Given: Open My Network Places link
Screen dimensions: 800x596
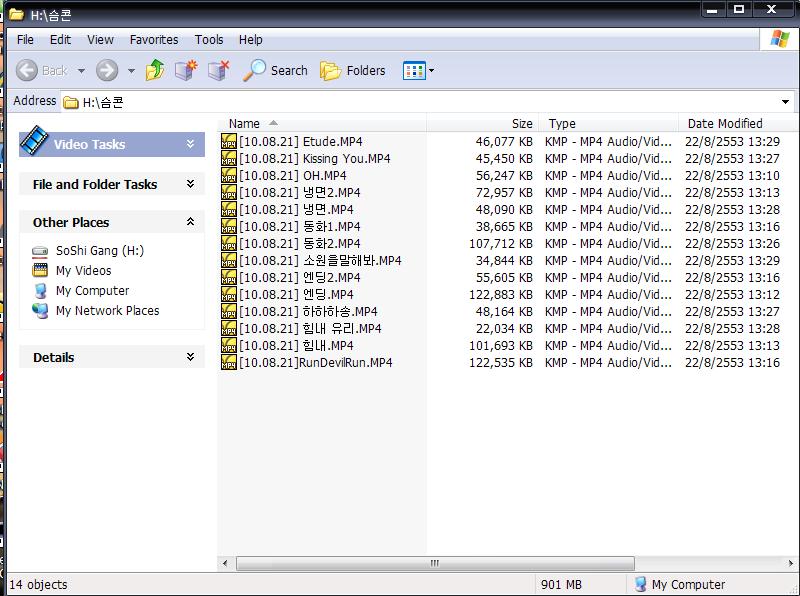Looking at the screenshot, I should pyautogui.click(x=108, y=310).
